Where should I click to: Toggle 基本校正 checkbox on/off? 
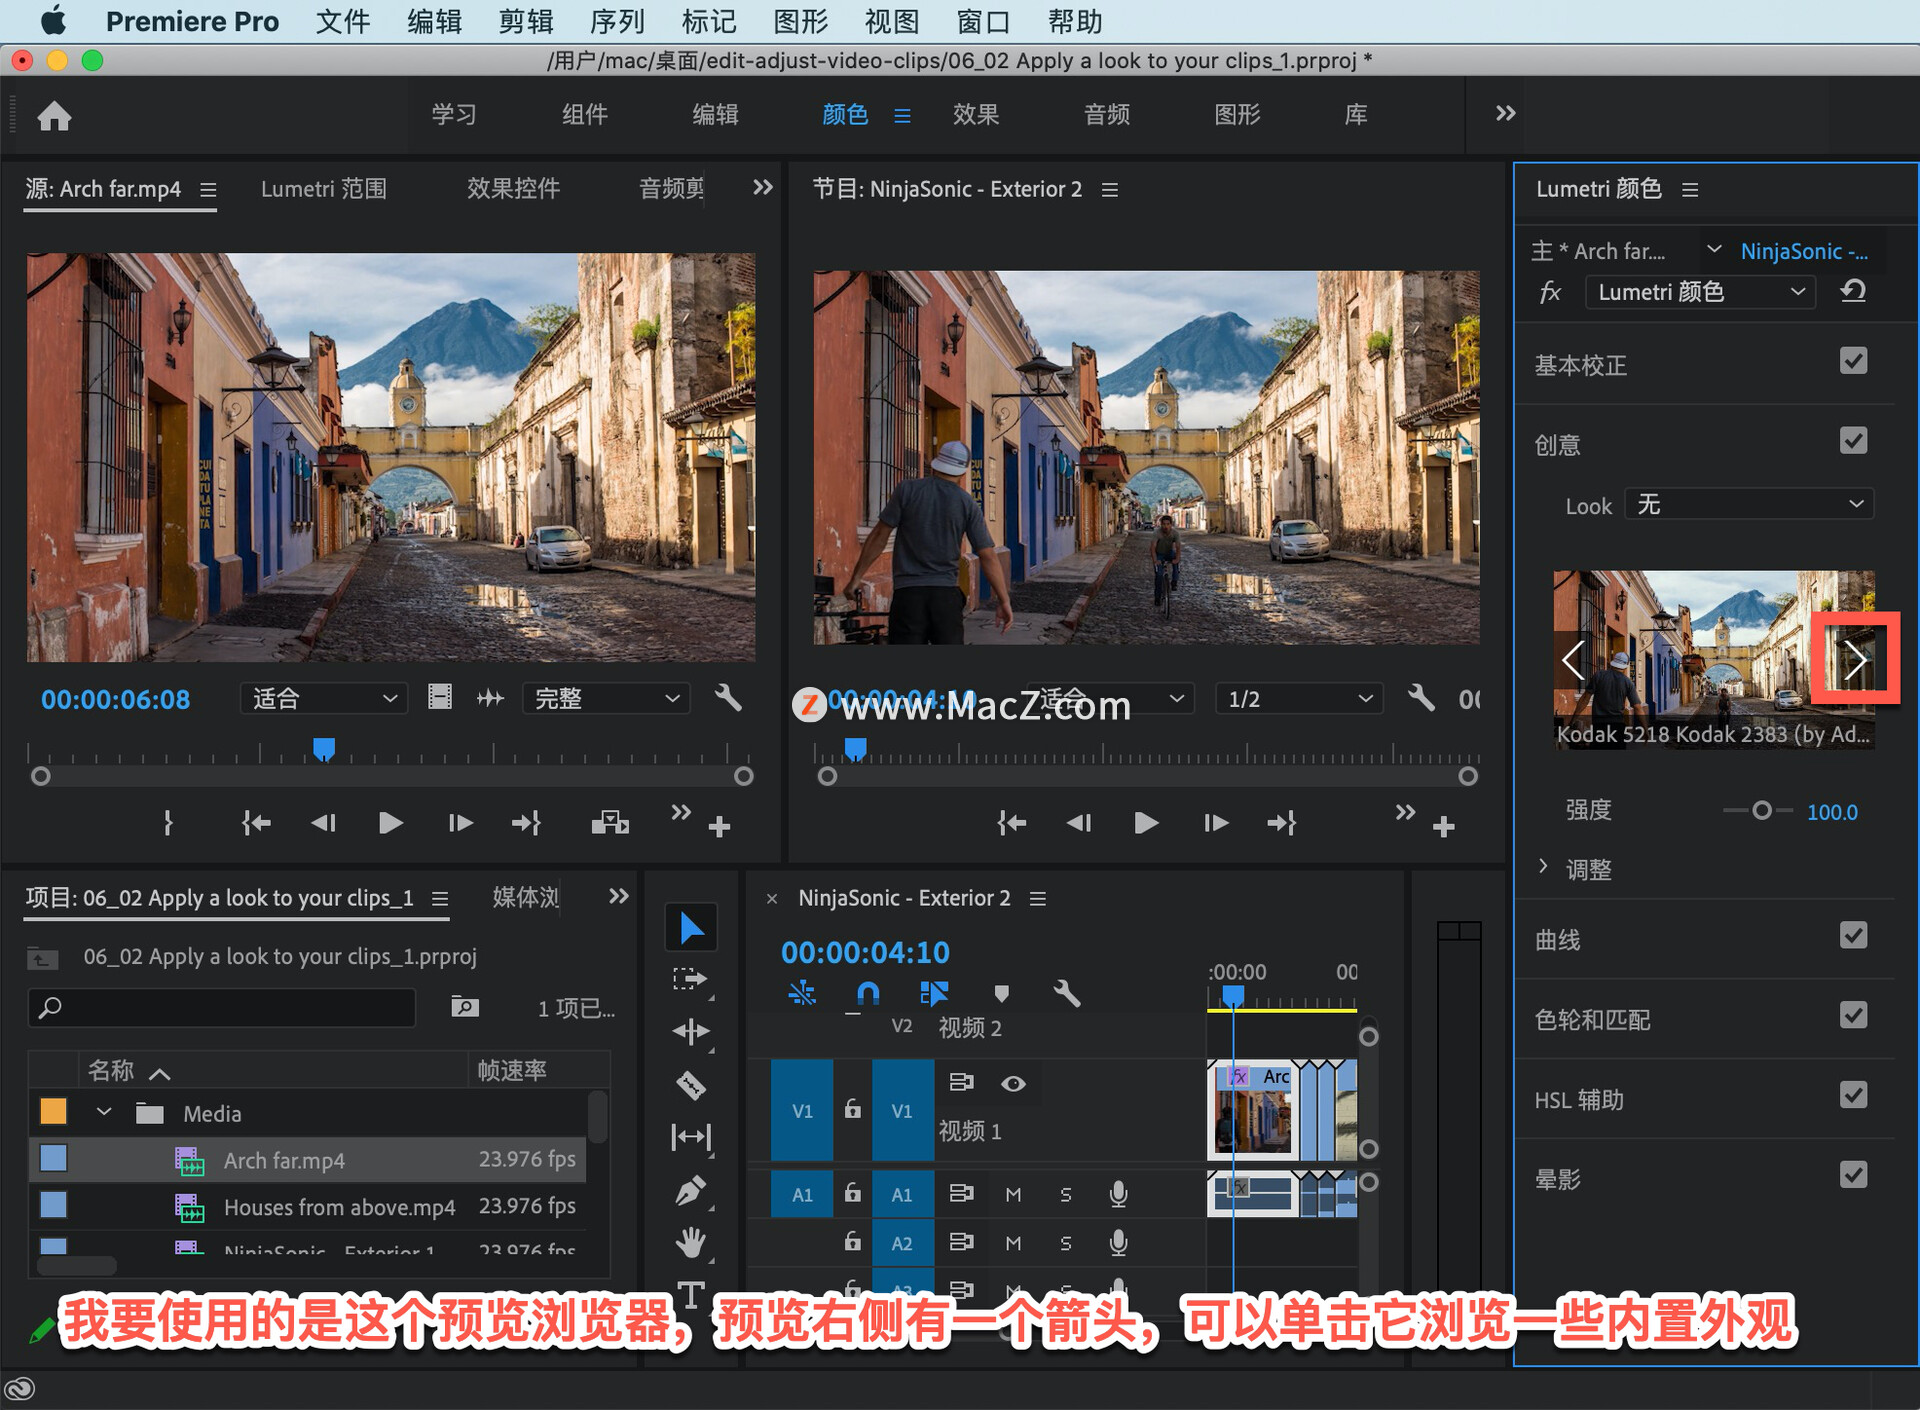[1866, 364]
